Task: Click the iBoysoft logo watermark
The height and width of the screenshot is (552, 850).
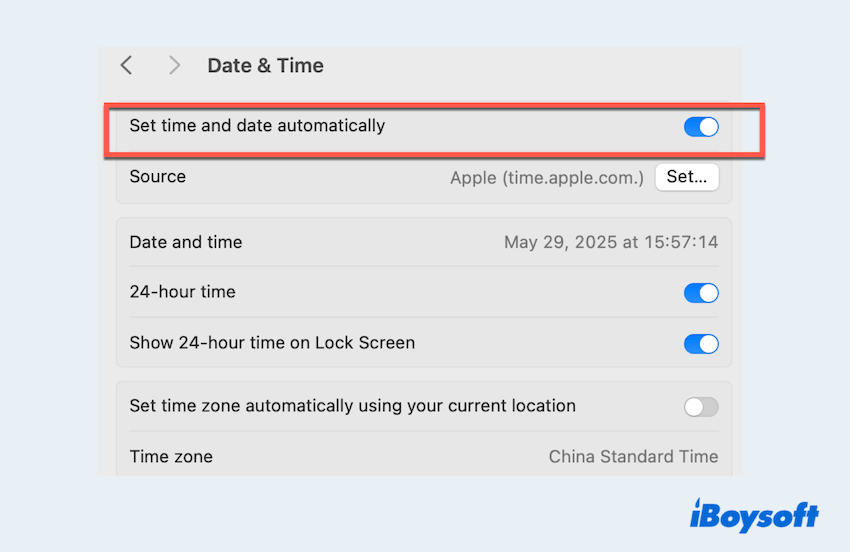Action: click(x=754, y=515)
